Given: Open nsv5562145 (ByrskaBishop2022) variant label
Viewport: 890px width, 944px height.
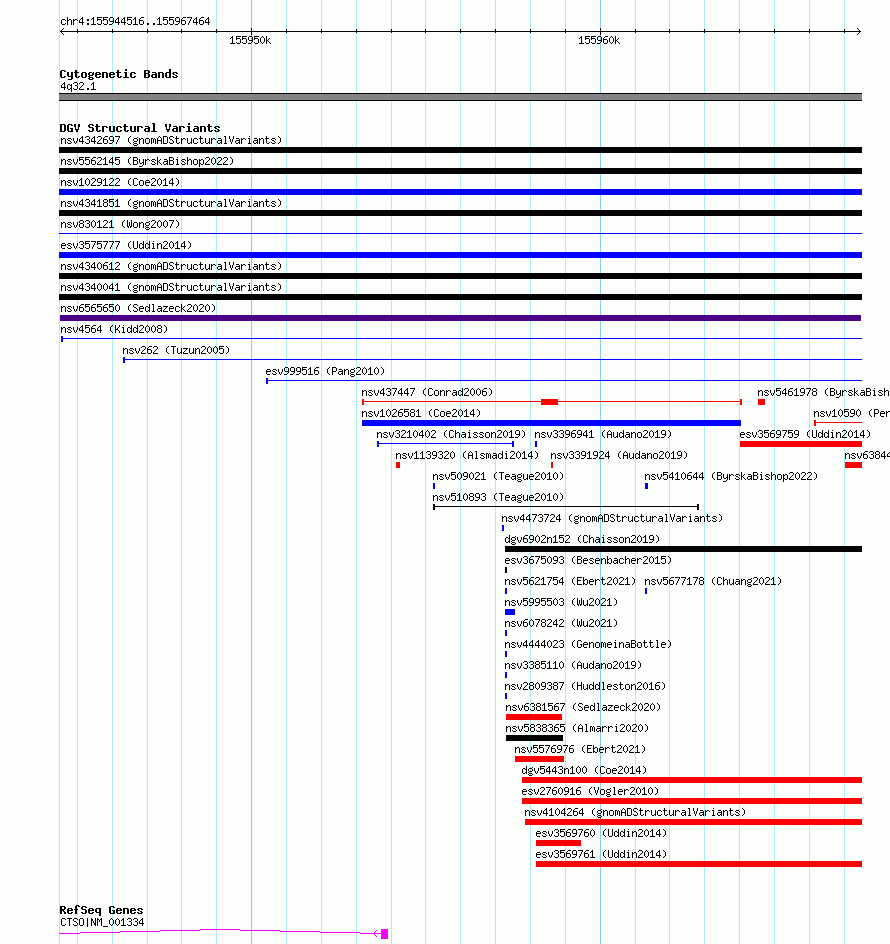Looking at the screenshot, I should point(147,161).
